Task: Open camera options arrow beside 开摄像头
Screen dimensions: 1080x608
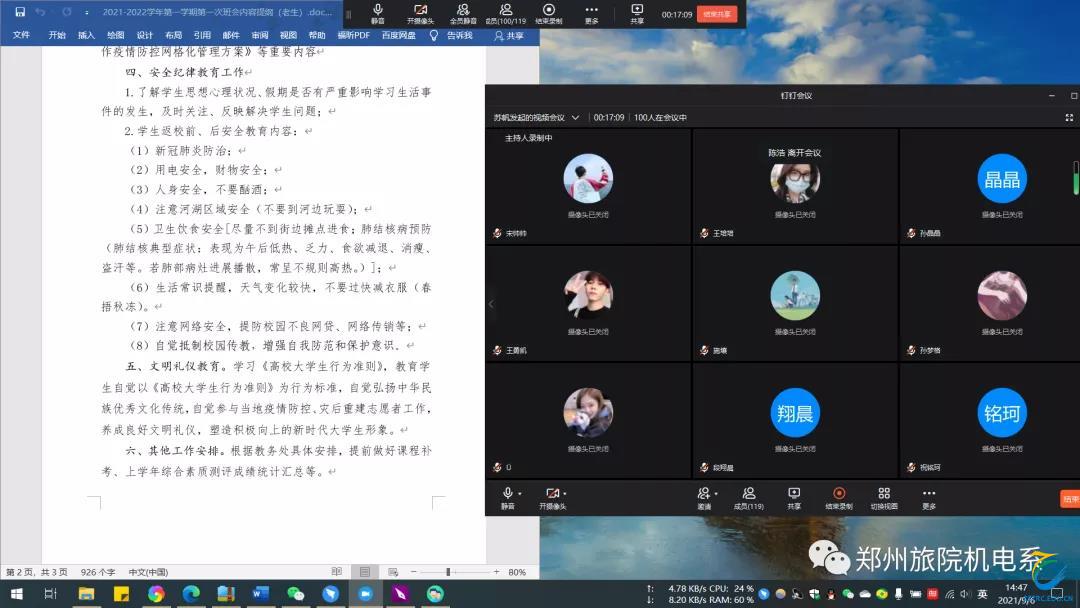Action: (x=565, y=494)
